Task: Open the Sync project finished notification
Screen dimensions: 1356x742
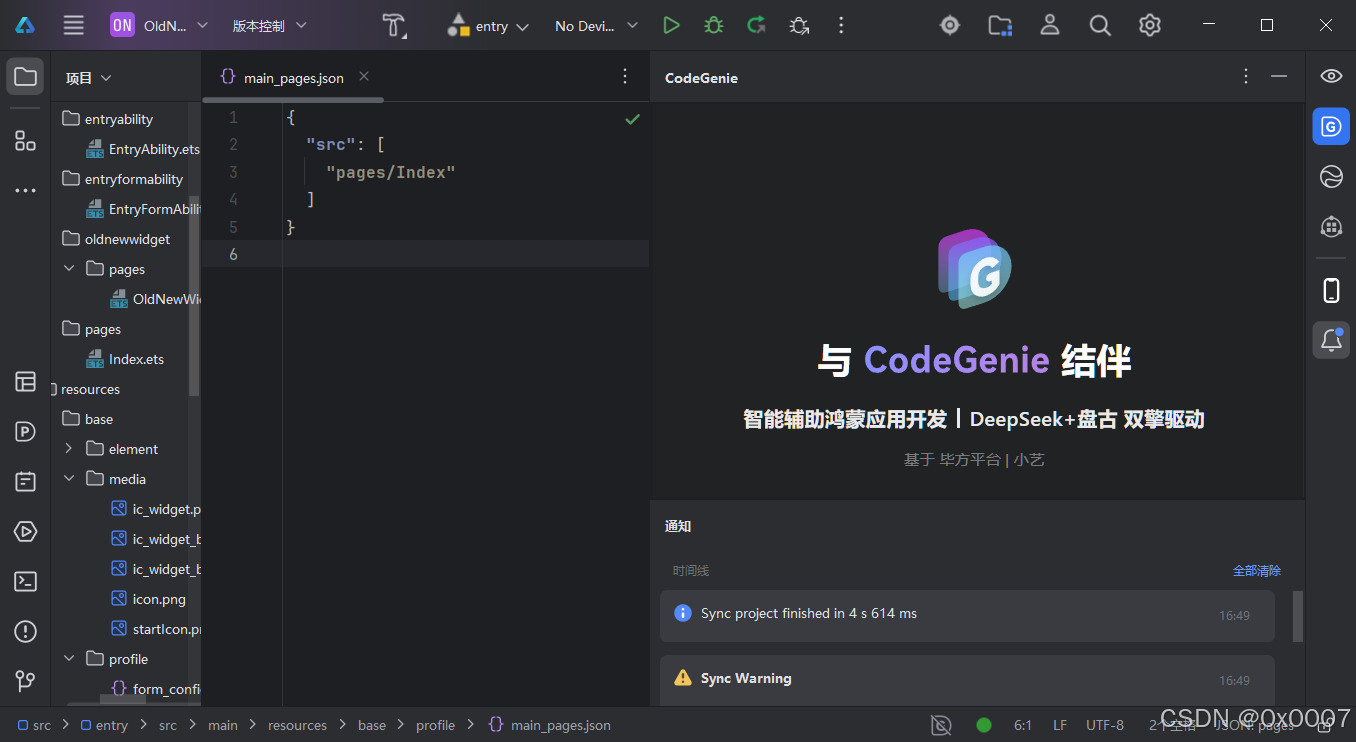Action: tap(967, 615)
